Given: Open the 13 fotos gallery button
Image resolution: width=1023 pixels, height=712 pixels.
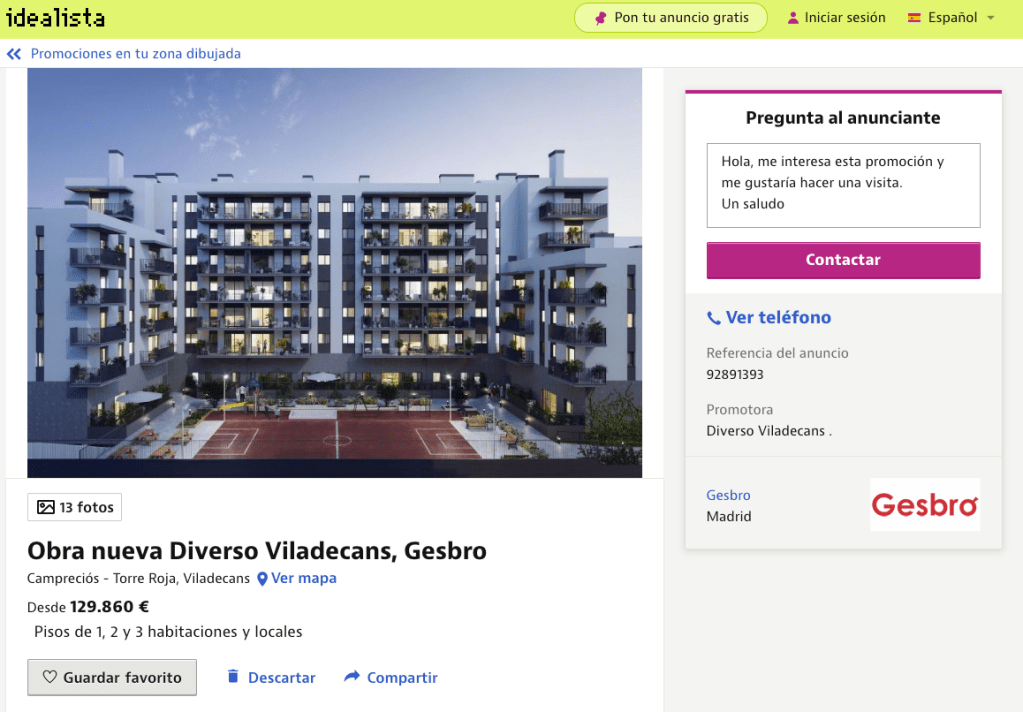Looking at the screenshot, I should click(74, 507).
